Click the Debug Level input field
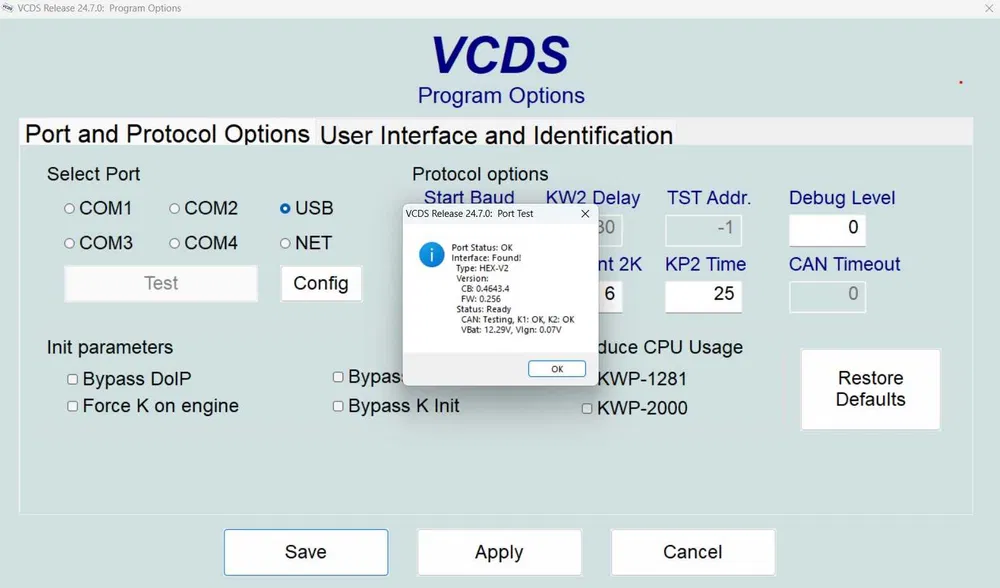Viewport: 1000px width, 588px height. tap(827, 229)
